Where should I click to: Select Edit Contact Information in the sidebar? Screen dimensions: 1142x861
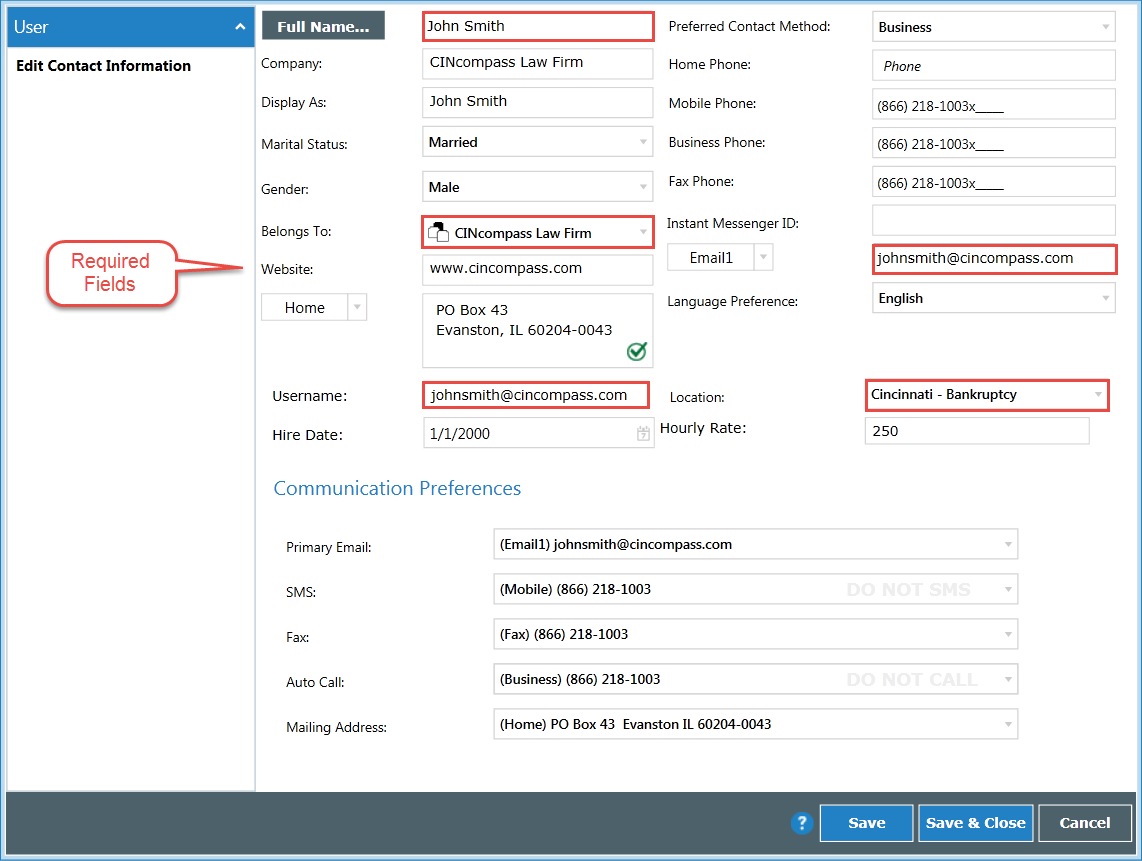coord(103,66)
